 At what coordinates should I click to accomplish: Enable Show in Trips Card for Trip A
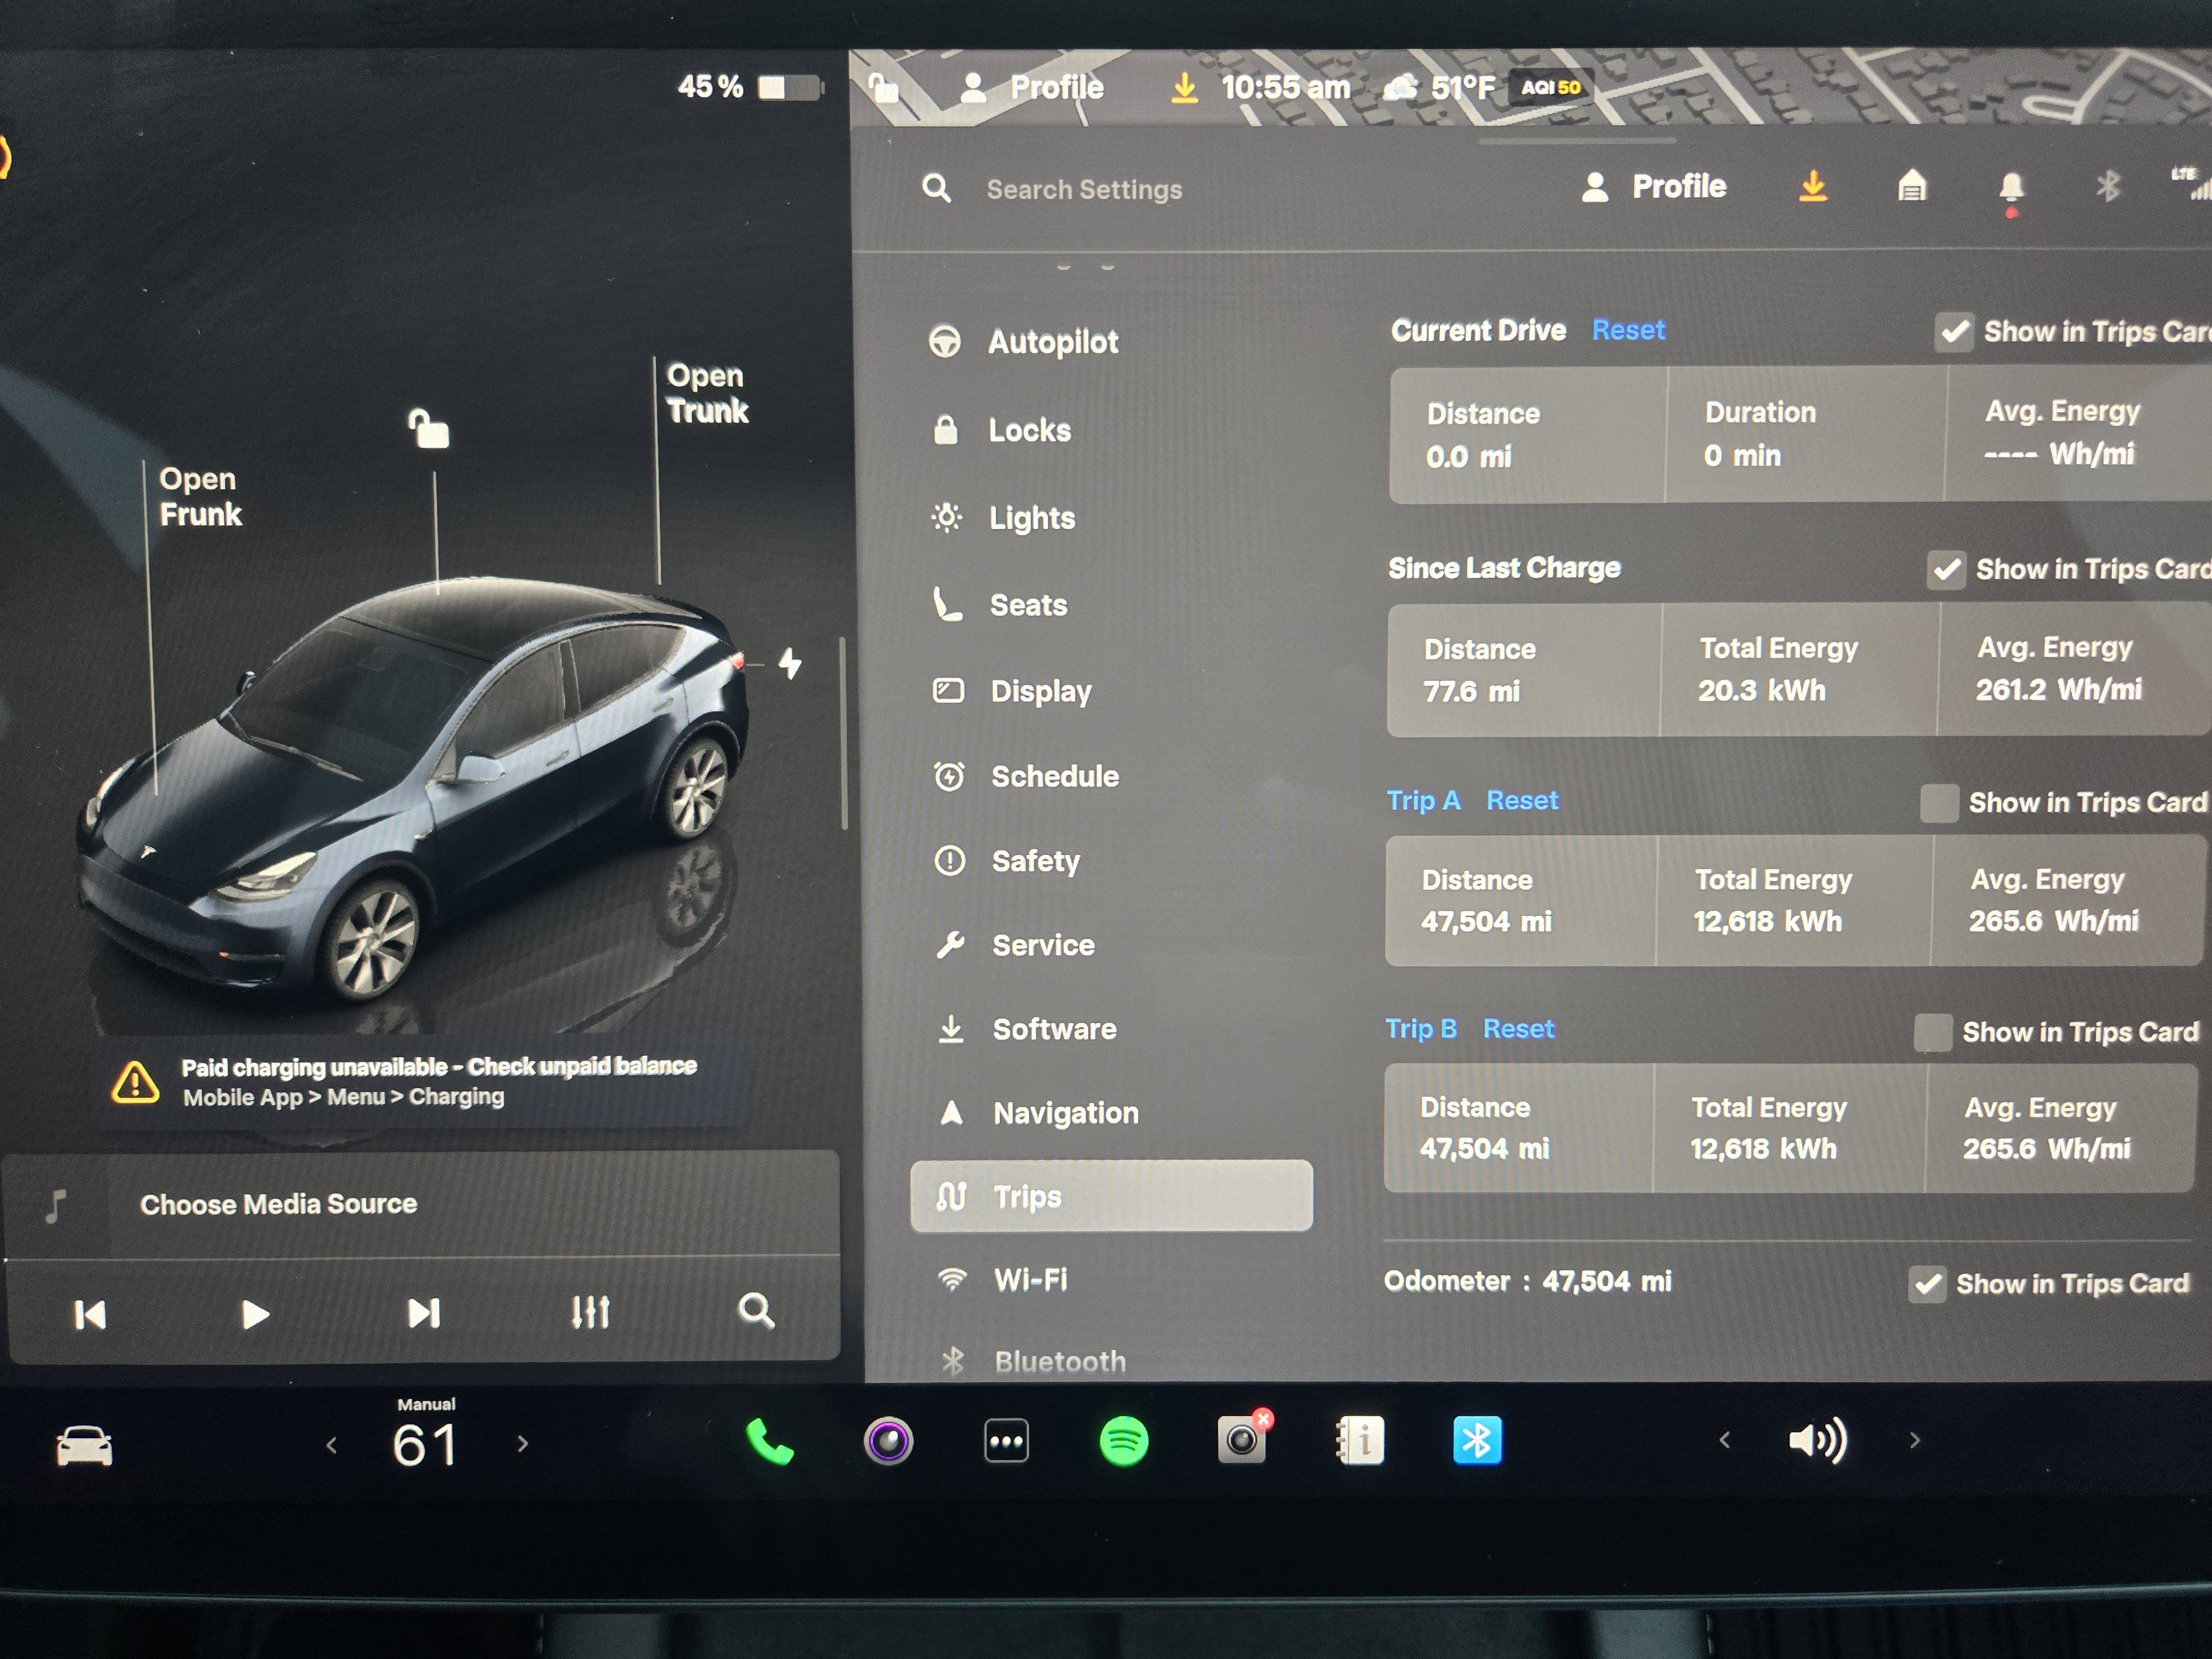point(1938,802)
